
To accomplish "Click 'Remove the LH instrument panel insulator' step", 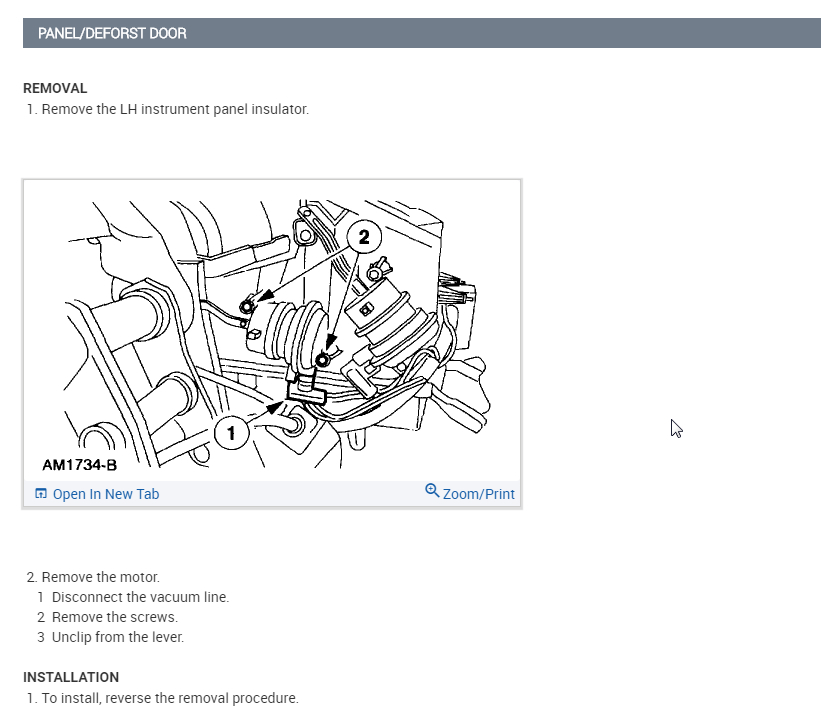I will pos(175,109).
